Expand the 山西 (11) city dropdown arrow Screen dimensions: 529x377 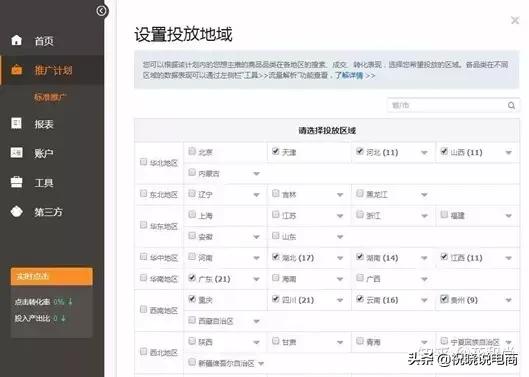click(508, 153)
